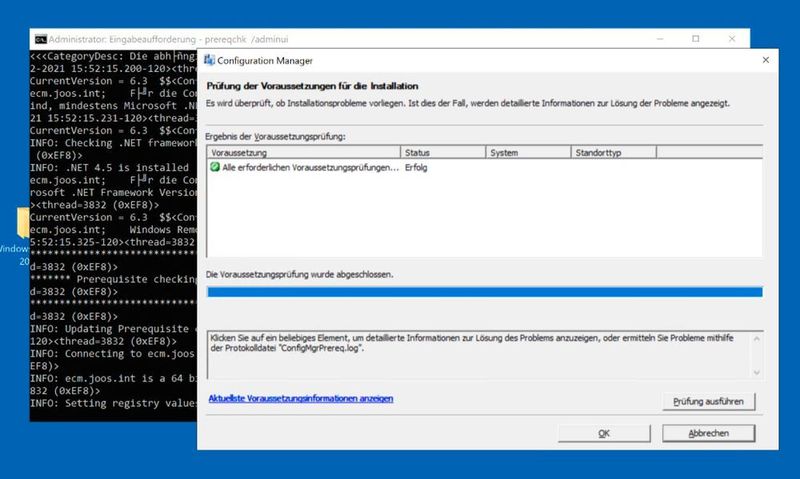Screen dimensions: 800x479
Task: Click the green success checkmark icon
Action: point(215,167)
